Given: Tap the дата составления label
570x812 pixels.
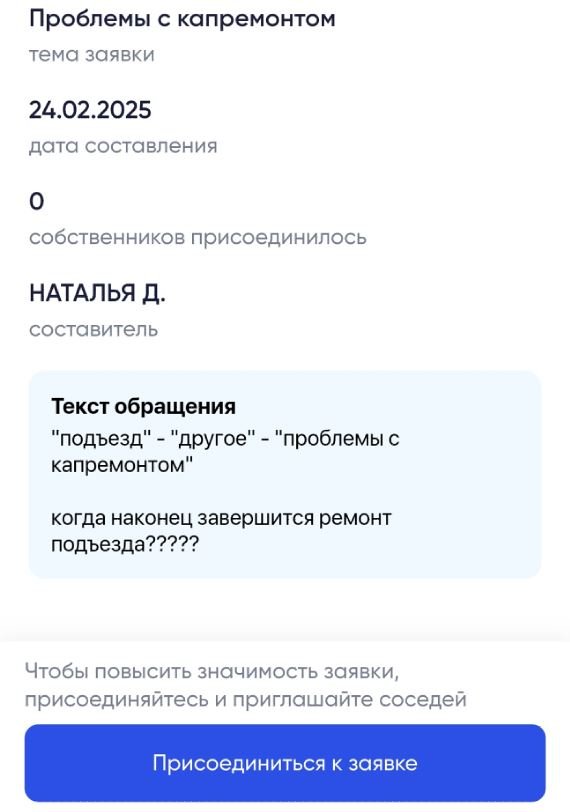Looking at the screenshot, I should pos(123,146).
